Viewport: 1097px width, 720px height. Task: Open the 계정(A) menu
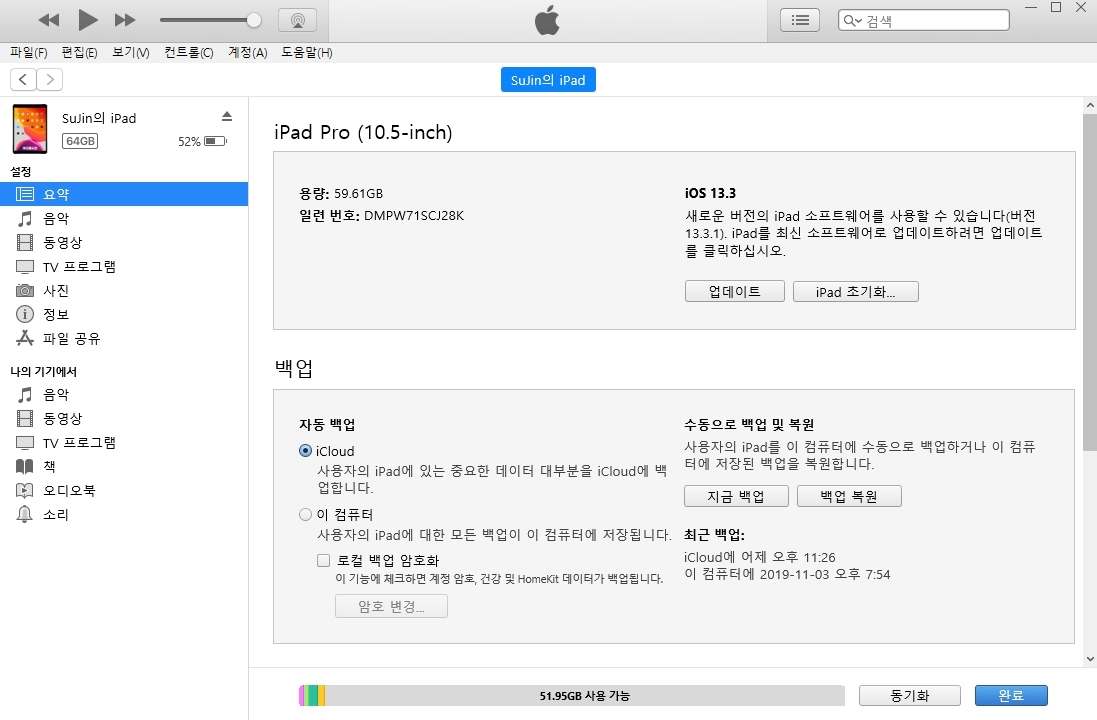(248, 52)
